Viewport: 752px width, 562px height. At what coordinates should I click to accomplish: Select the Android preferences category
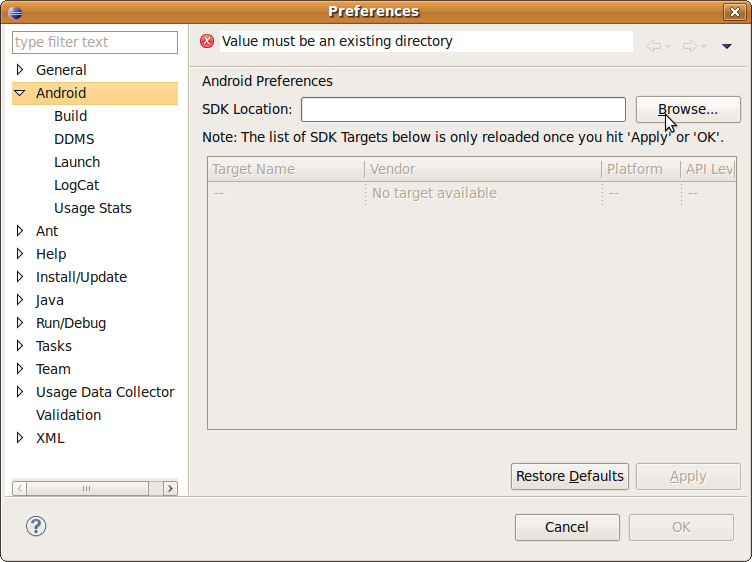[61, 93]
